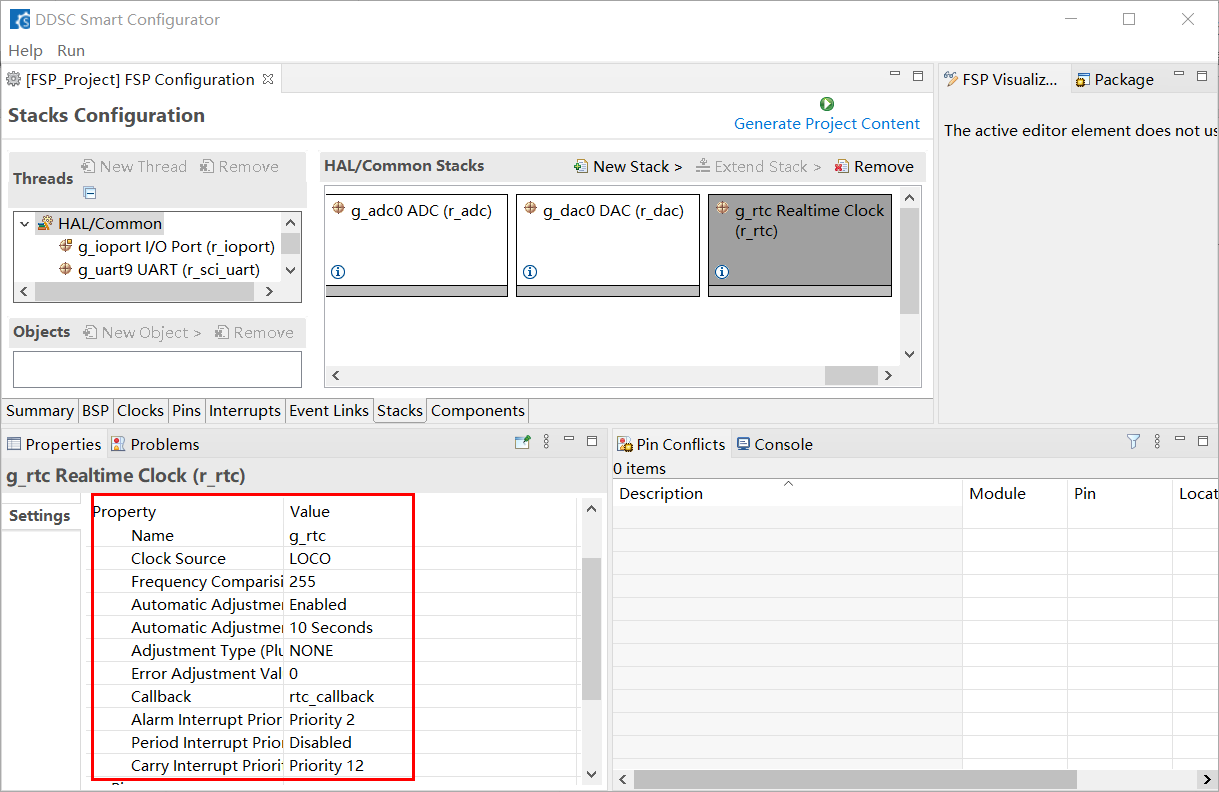Click the pin-to-selection icon in Properties toolbar
Screen dimensions: 1219x792
click(522, 441)
